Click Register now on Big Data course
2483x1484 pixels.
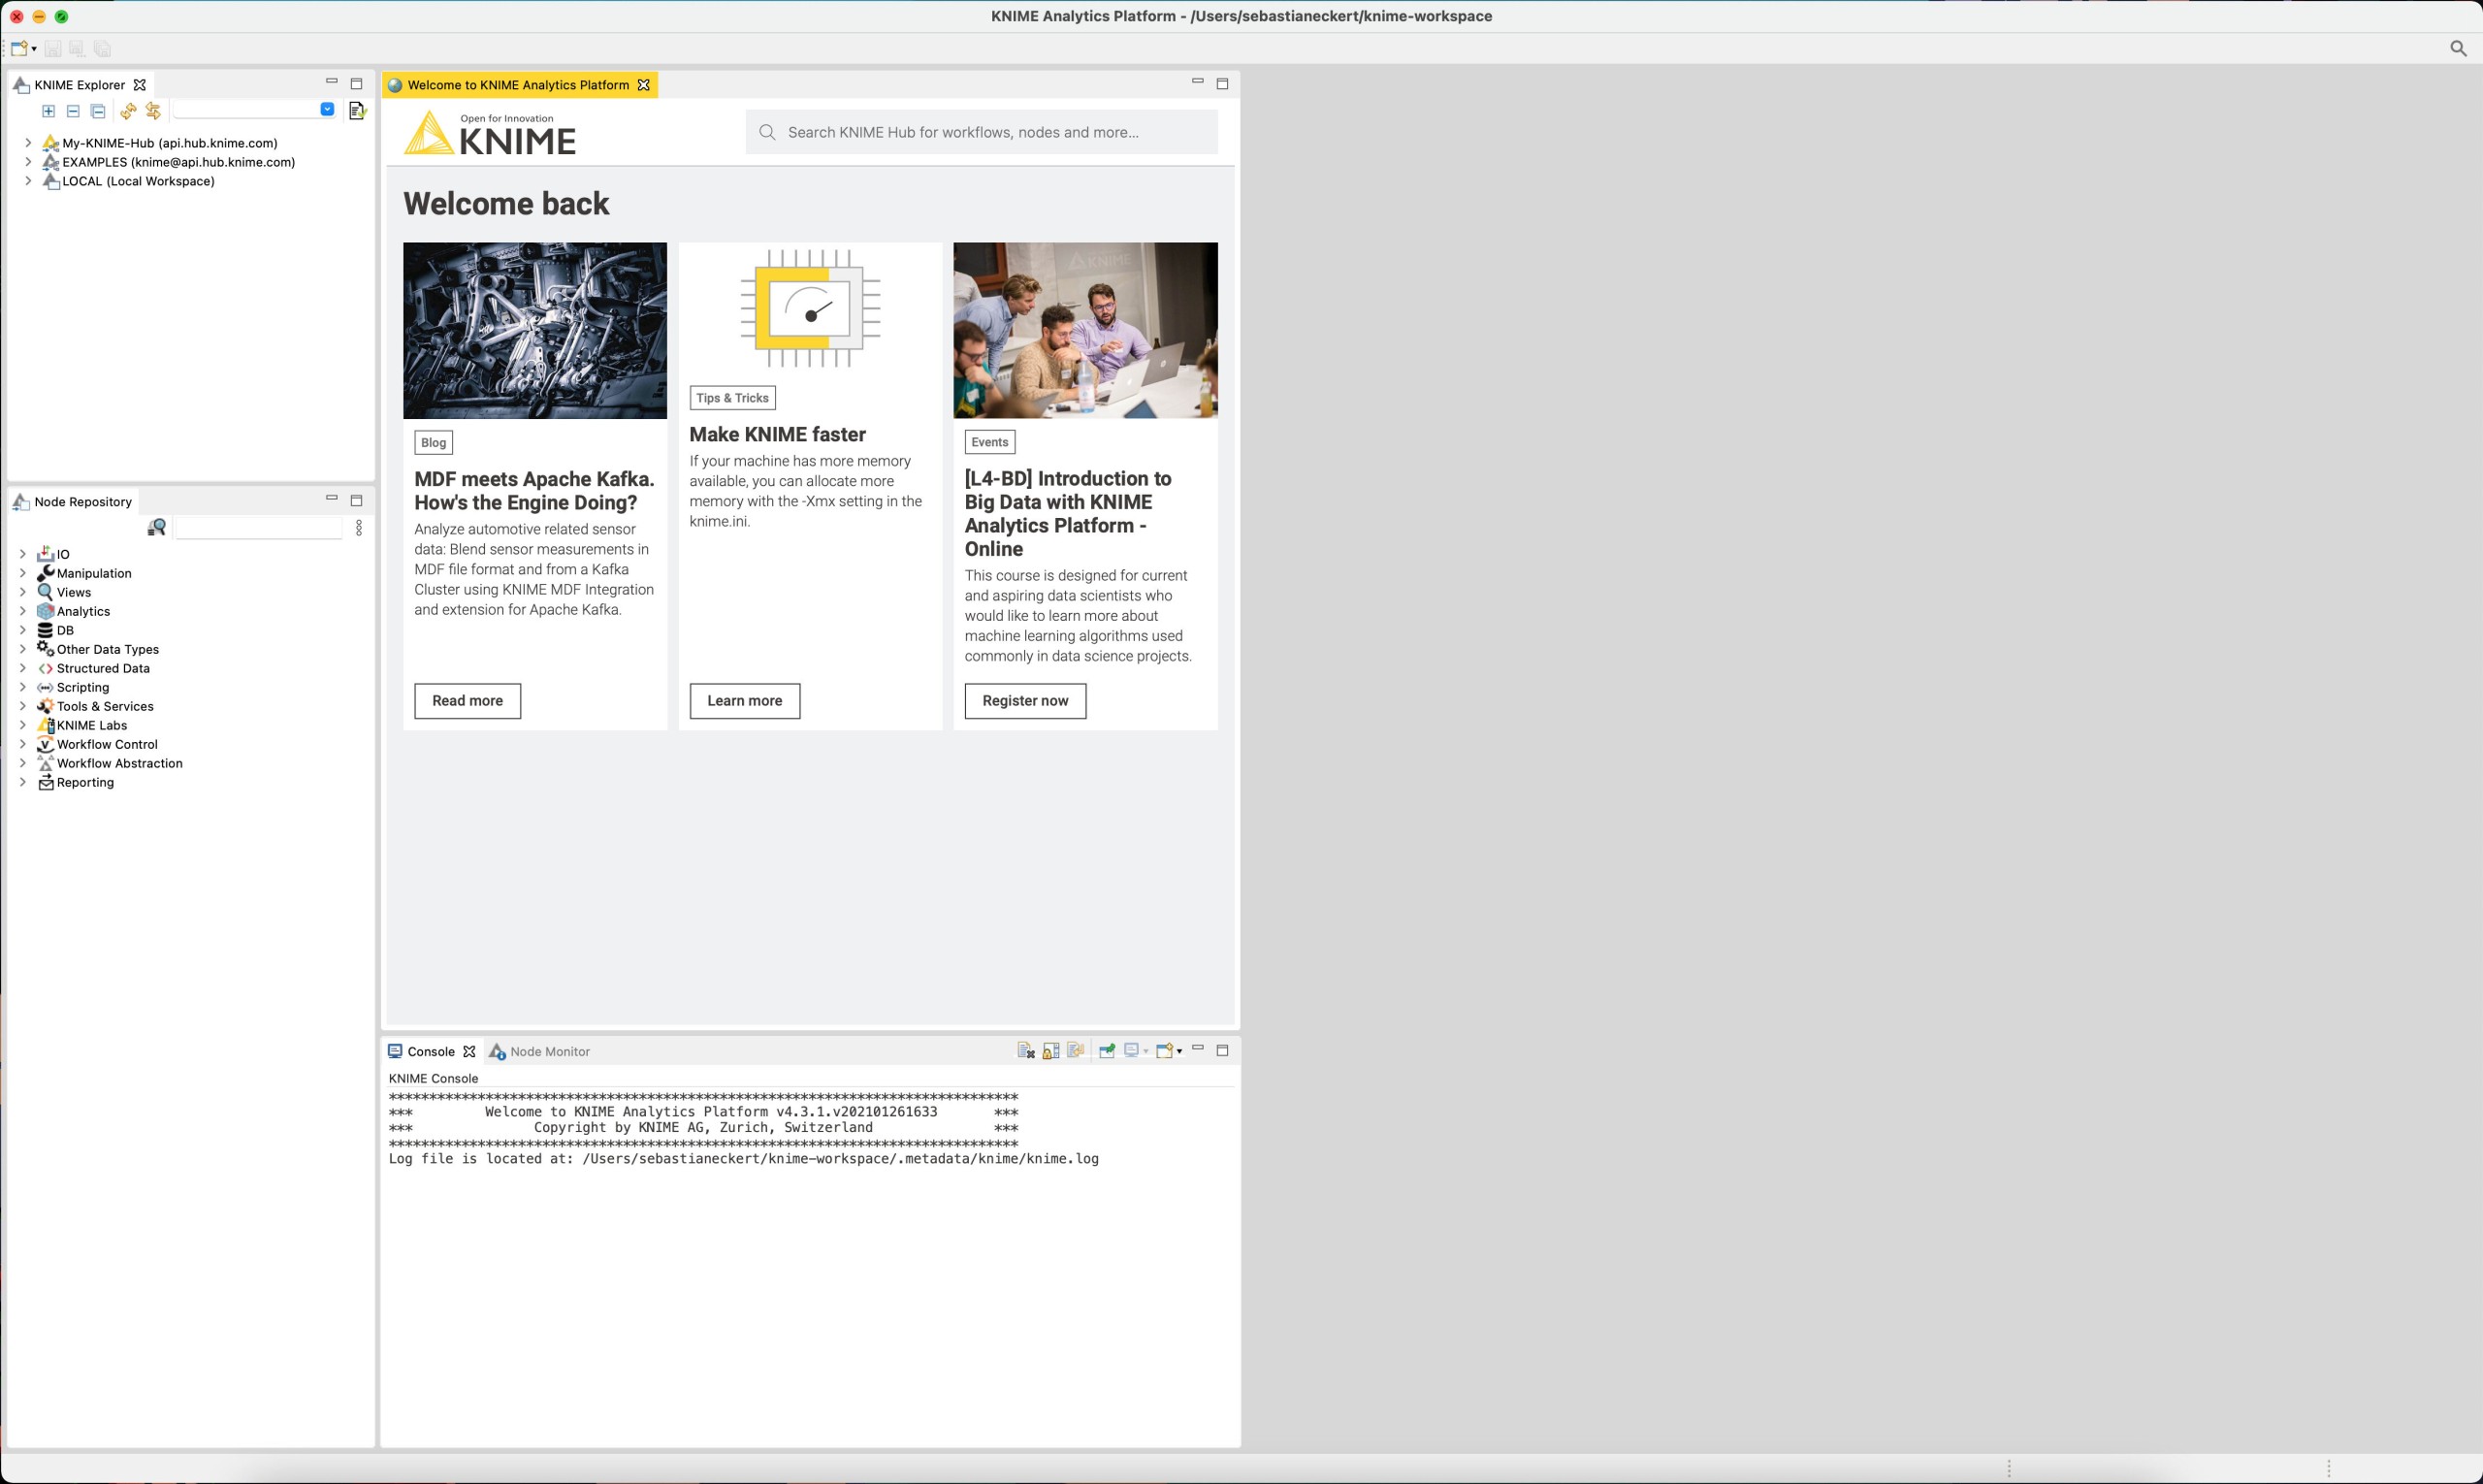(x=1025, y=701)
